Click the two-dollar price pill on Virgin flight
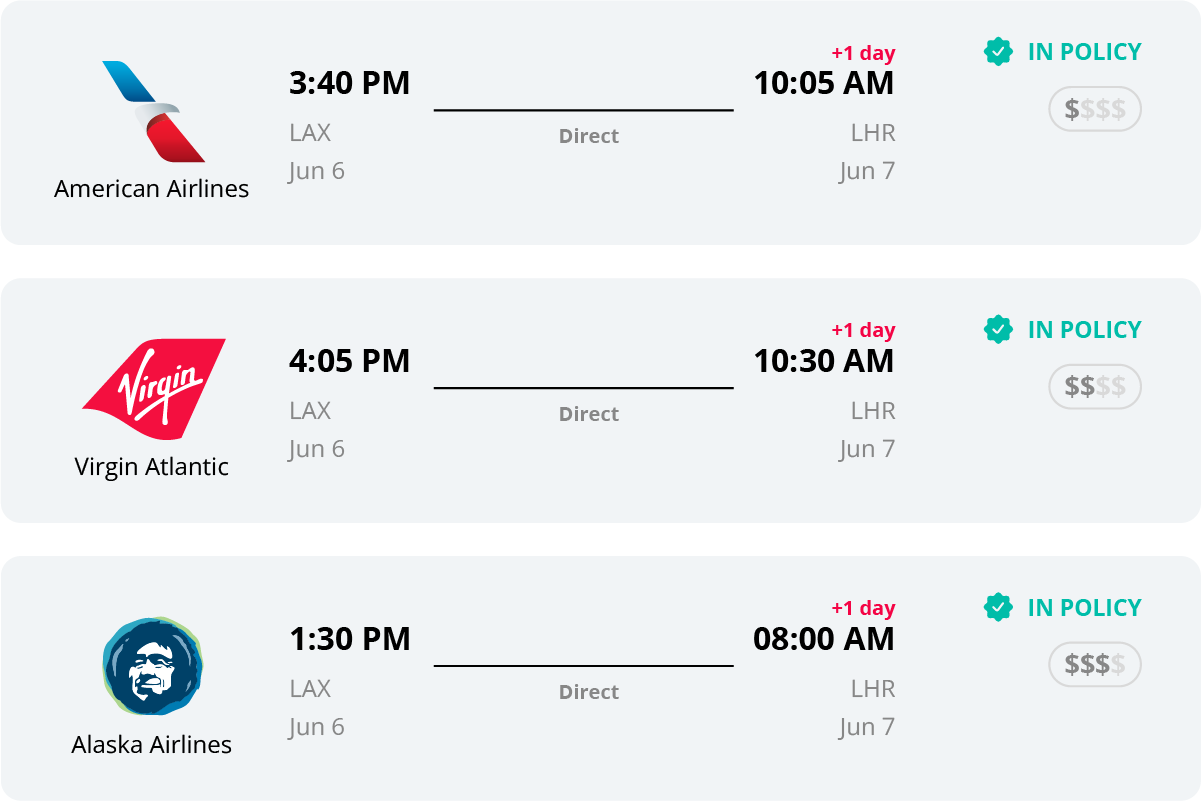This screenshot has width=1201, height=801. [1095, 387]
